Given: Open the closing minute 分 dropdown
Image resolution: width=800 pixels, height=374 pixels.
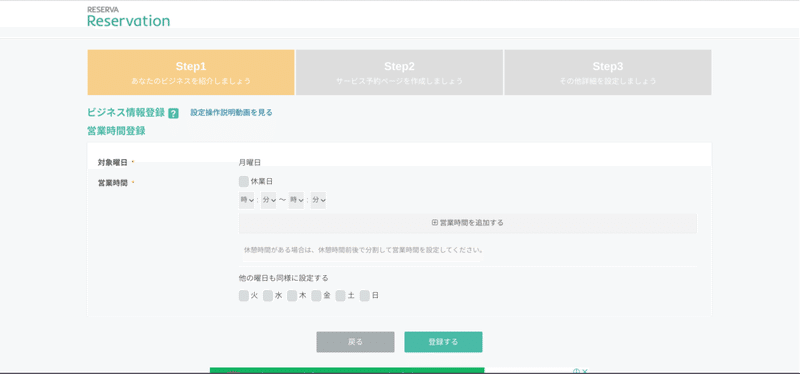Looking at the screenshot, I should click(318, 201).
